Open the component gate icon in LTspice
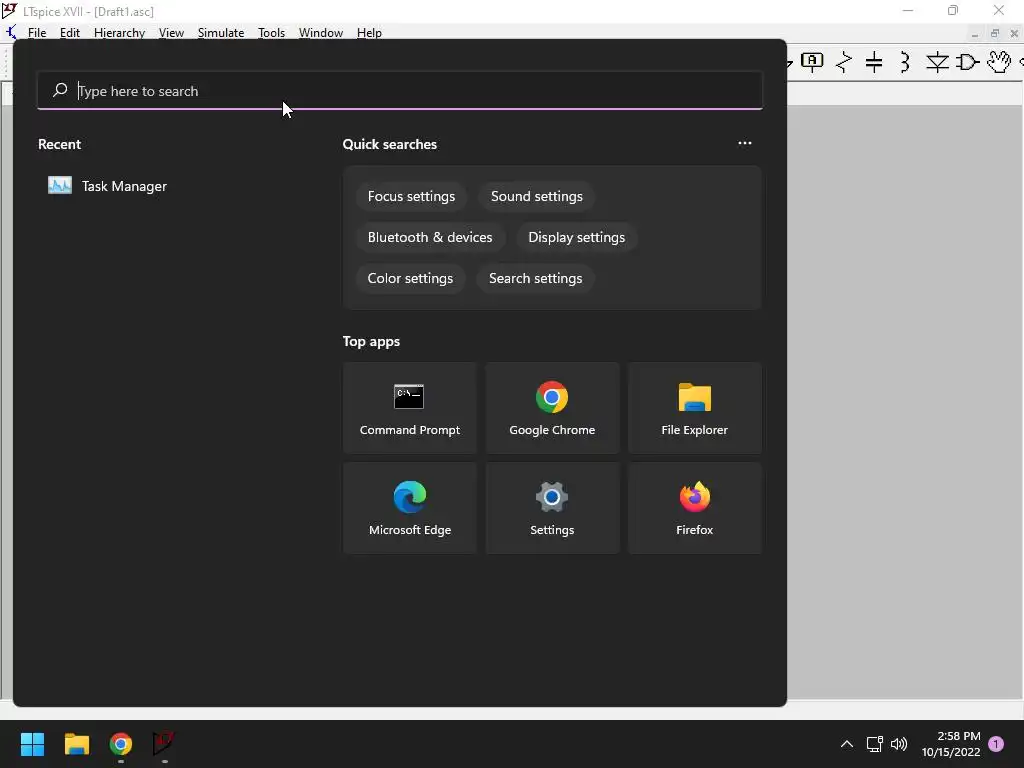 pos(968,62)
